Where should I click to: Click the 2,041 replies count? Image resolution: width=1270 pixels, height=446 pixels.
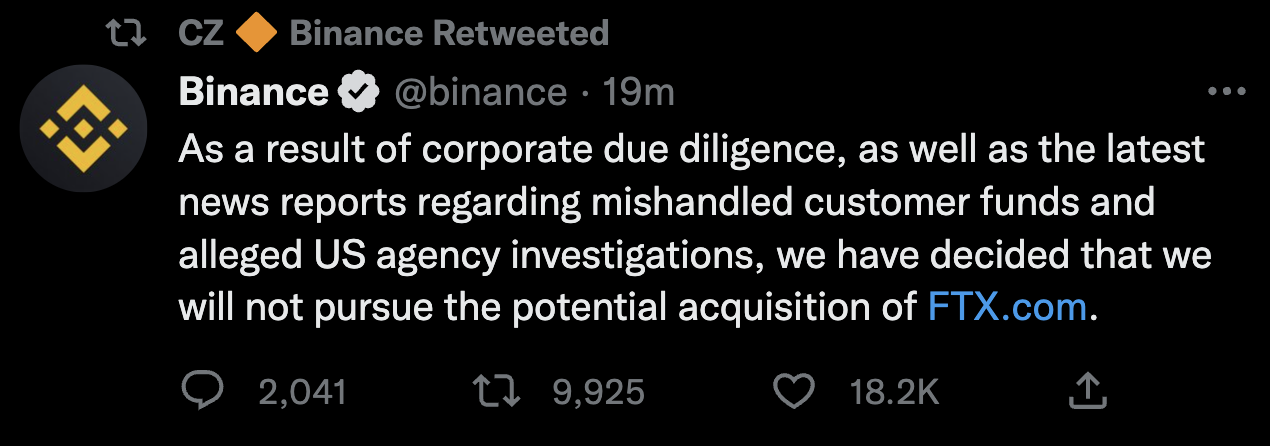(302, 391)
